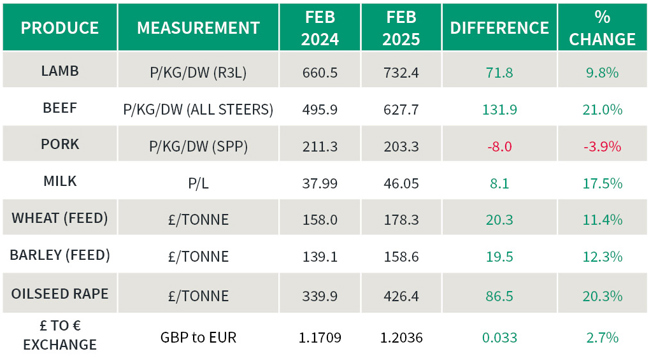Click the 86.5 oilseed rape difference value
Image resolution: width=650 pixels, height=363 pixels.
tap(500, 296)
